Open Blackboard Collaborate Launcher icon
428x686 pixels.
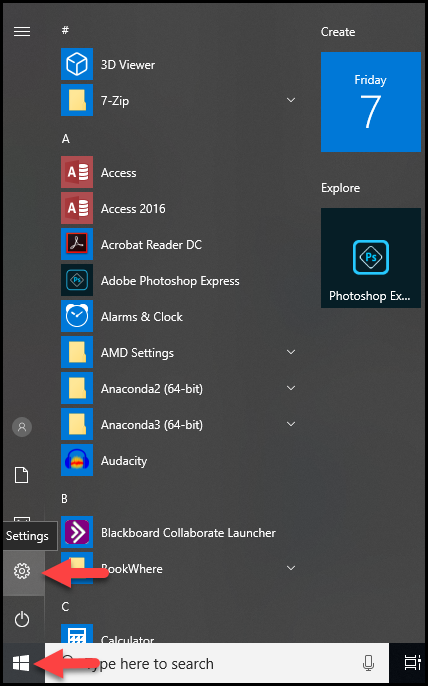tap(77, 532)
